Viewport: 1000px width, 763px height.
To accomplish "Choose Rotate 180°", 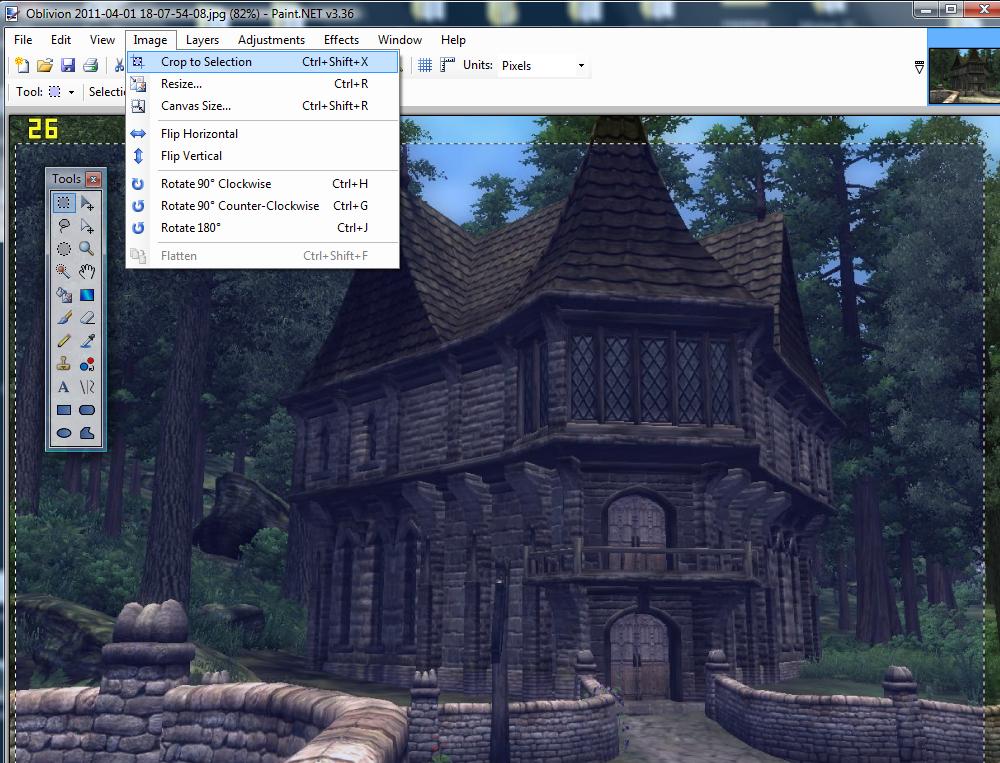I will [263, 228].
